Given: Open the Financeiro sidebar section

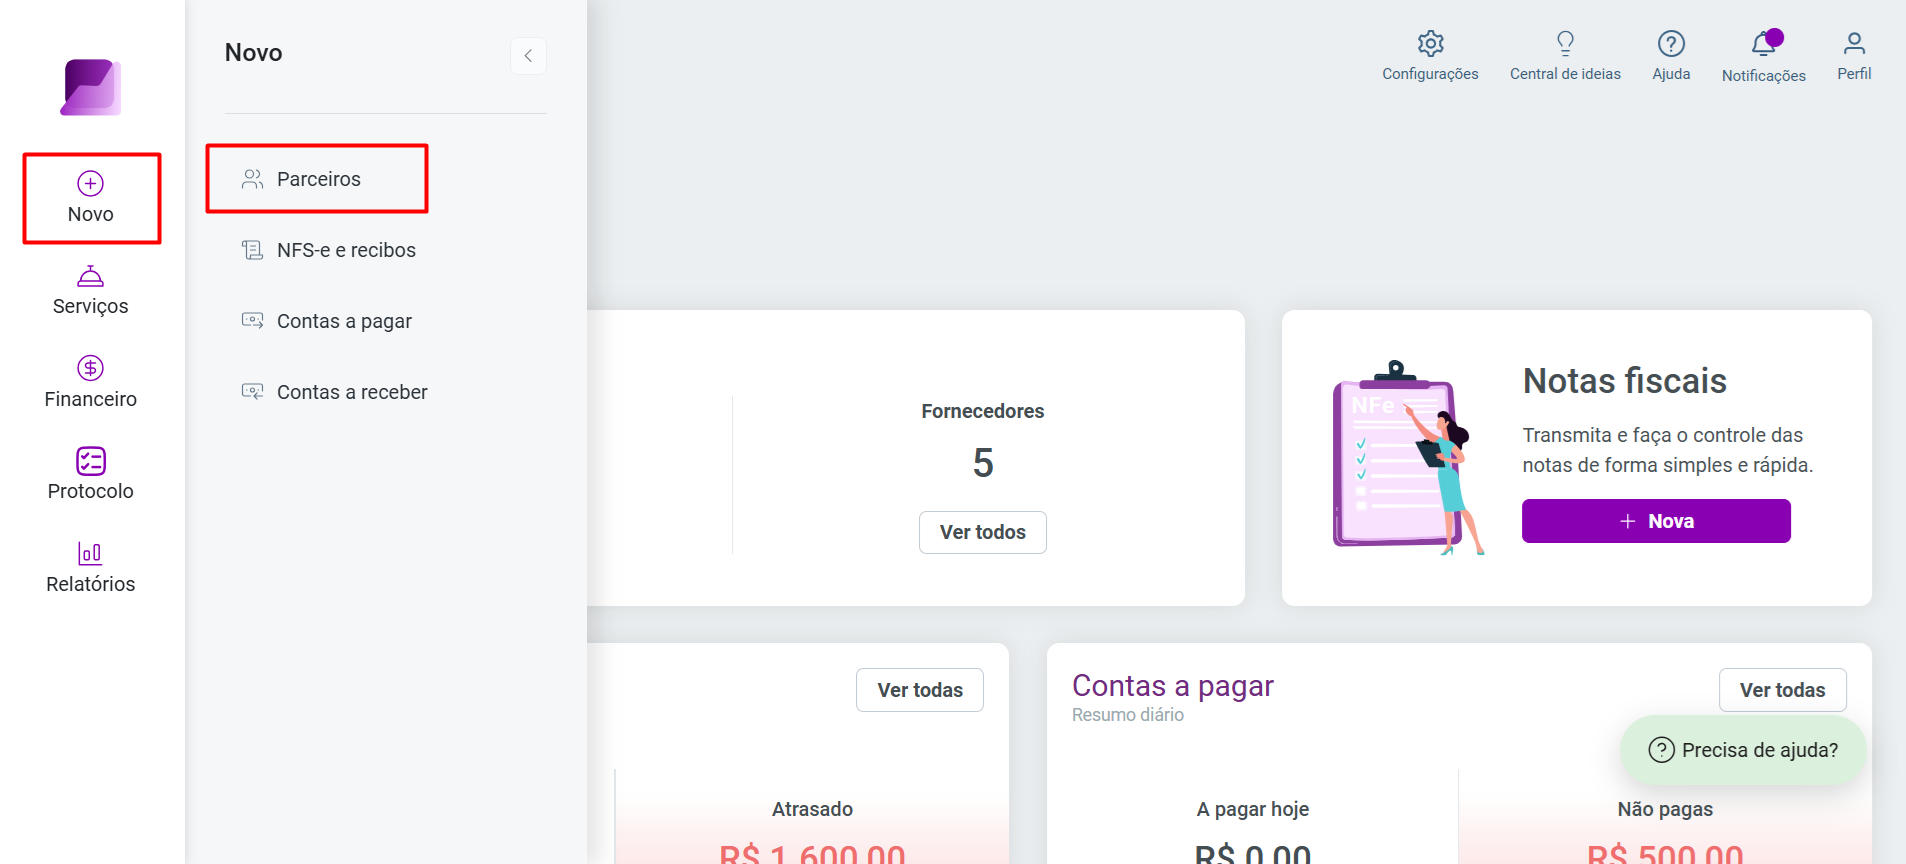Looking at the screenshot, I should (91, 383).
